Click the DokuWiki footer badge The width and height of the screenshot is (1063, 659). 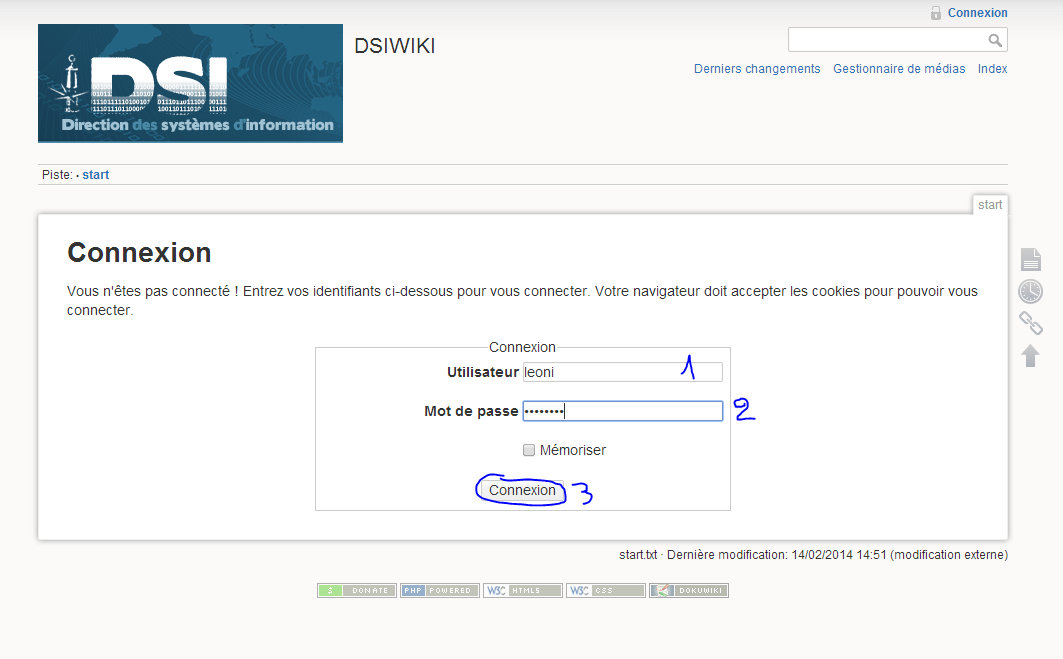click(x=688, y=591)
